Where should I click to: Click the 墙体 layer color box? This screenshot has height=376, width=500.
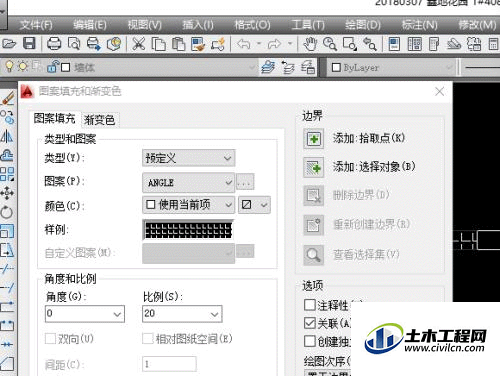coord(66,68)
